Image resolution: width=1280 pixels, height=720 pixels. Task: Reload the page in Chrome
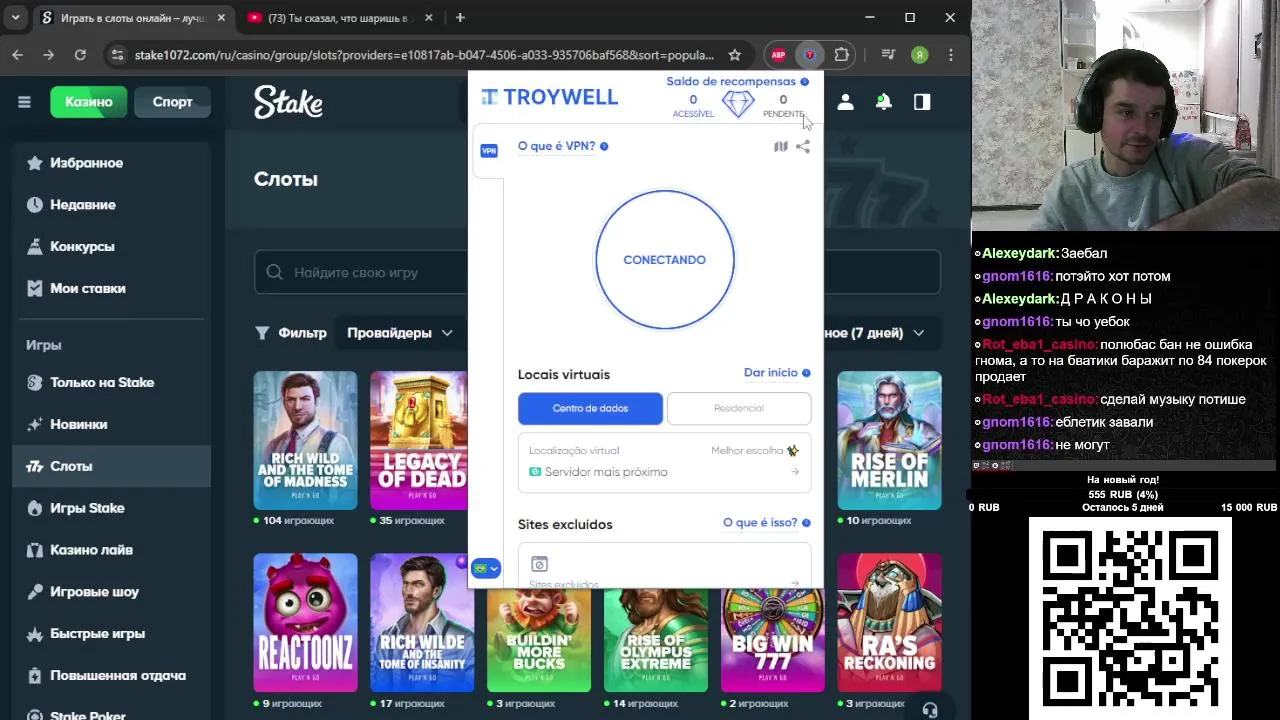point(80,55)
